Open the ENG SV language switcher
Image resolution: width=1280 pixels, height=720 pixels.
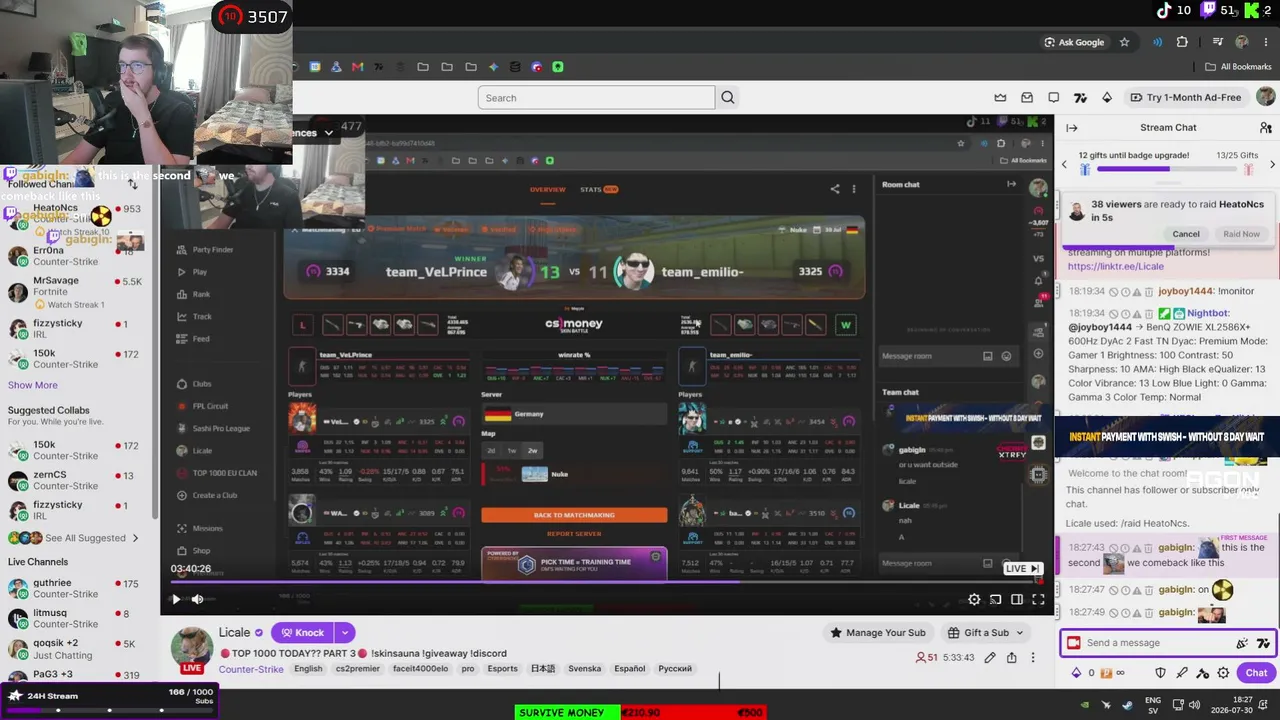(x=1153, y=705)
